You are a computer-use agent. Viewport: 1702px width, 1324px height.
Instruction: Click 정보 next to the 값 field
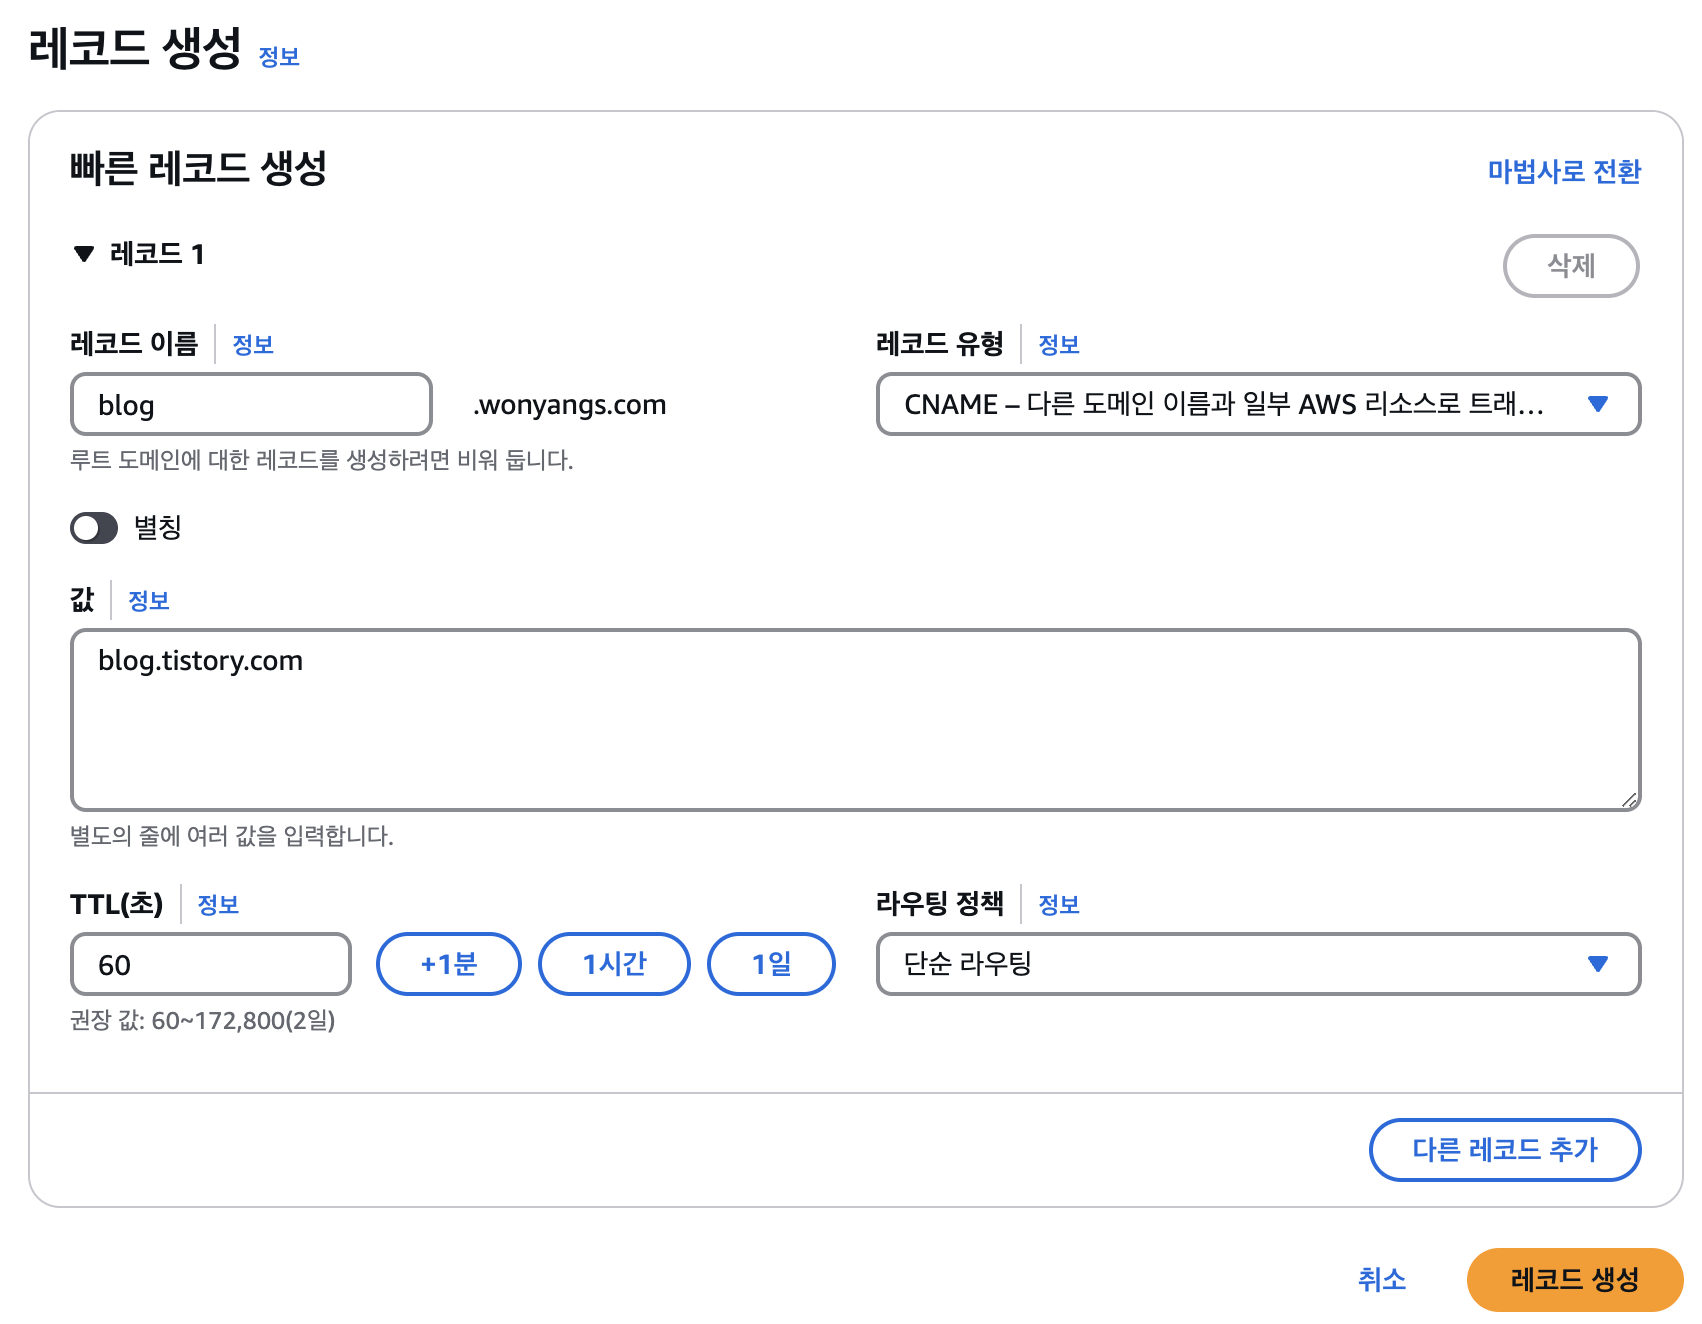pyautogui.click(x=148, y=600)
